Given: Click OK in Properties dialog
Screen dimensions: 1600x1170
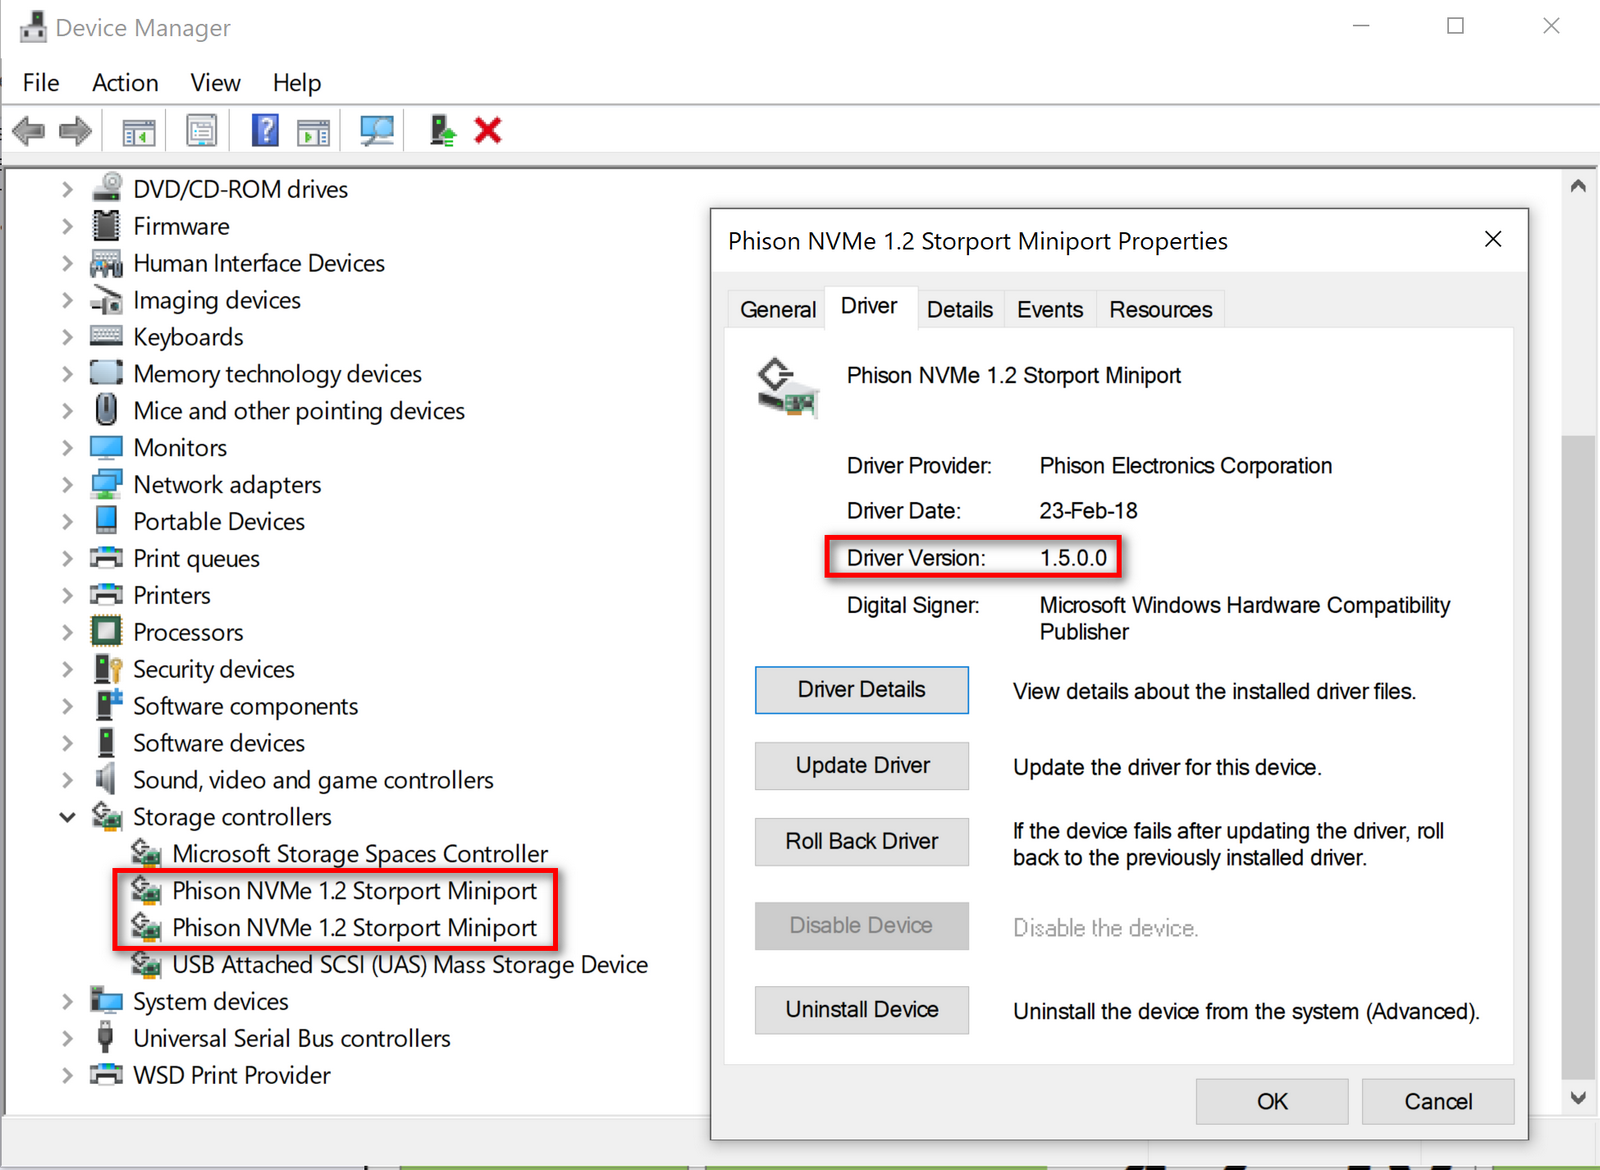Looking at the screenshot, I should pyautogui.click(x=1272, y=1101).
